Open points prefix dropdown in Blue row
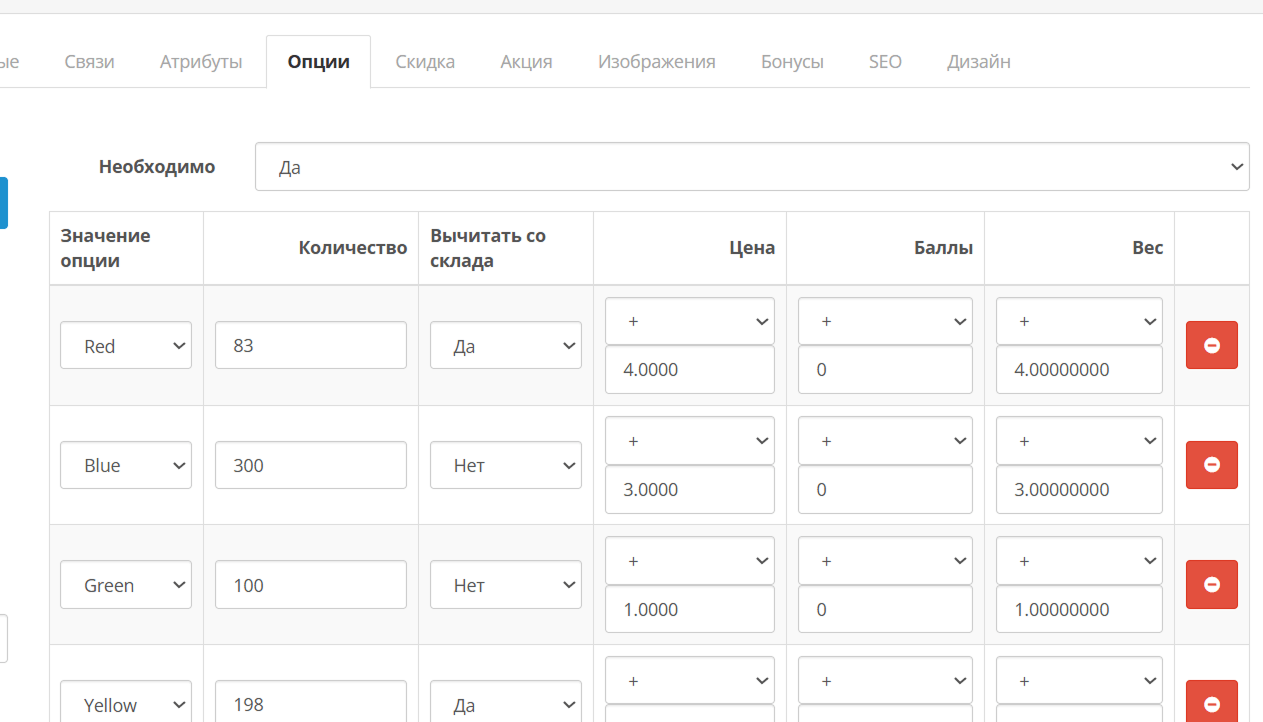Screen dimensions: 1263x722 885,441
